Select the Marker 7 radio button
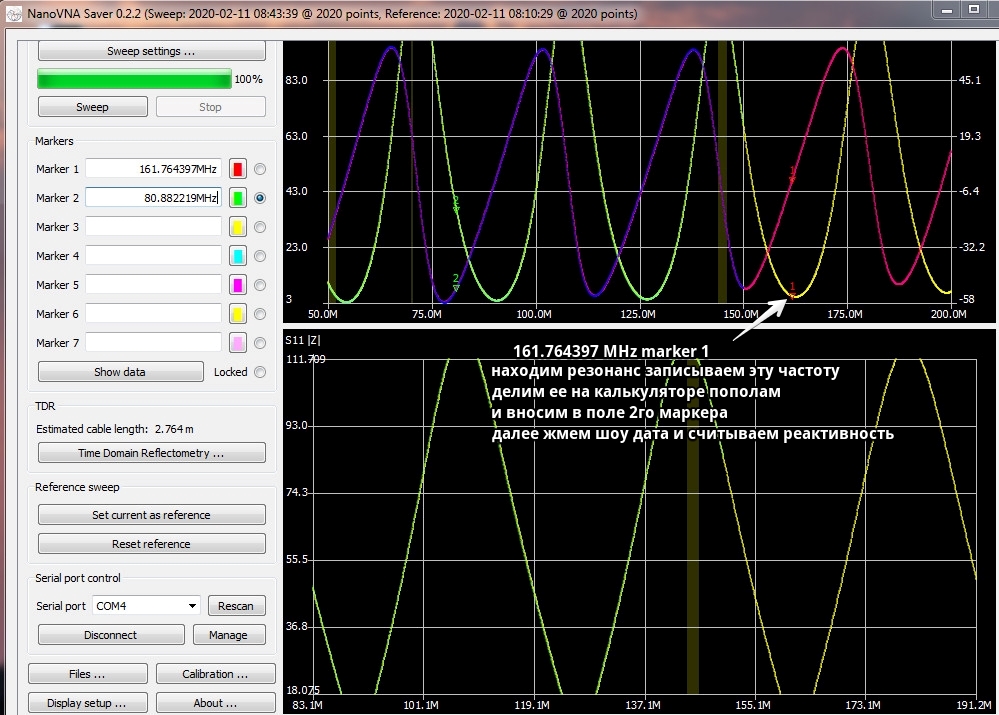Screen dimensions: 999x715 coord(260,343)
